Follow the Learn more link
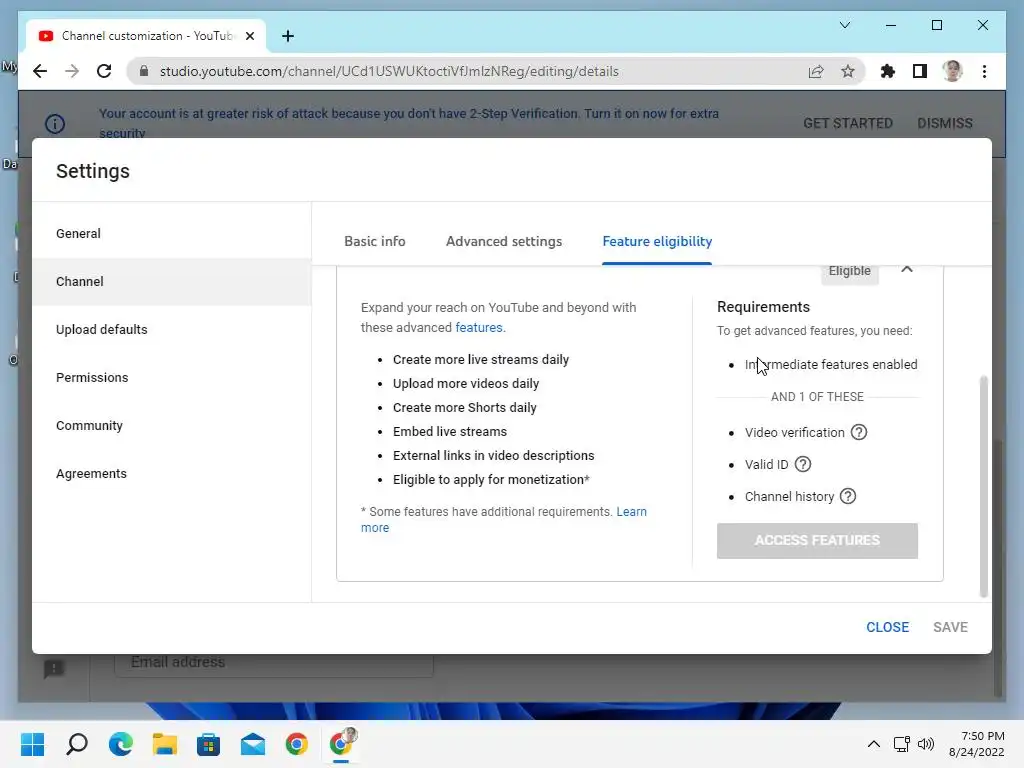Screen dimensions: 1024x768 coord(631,512)
